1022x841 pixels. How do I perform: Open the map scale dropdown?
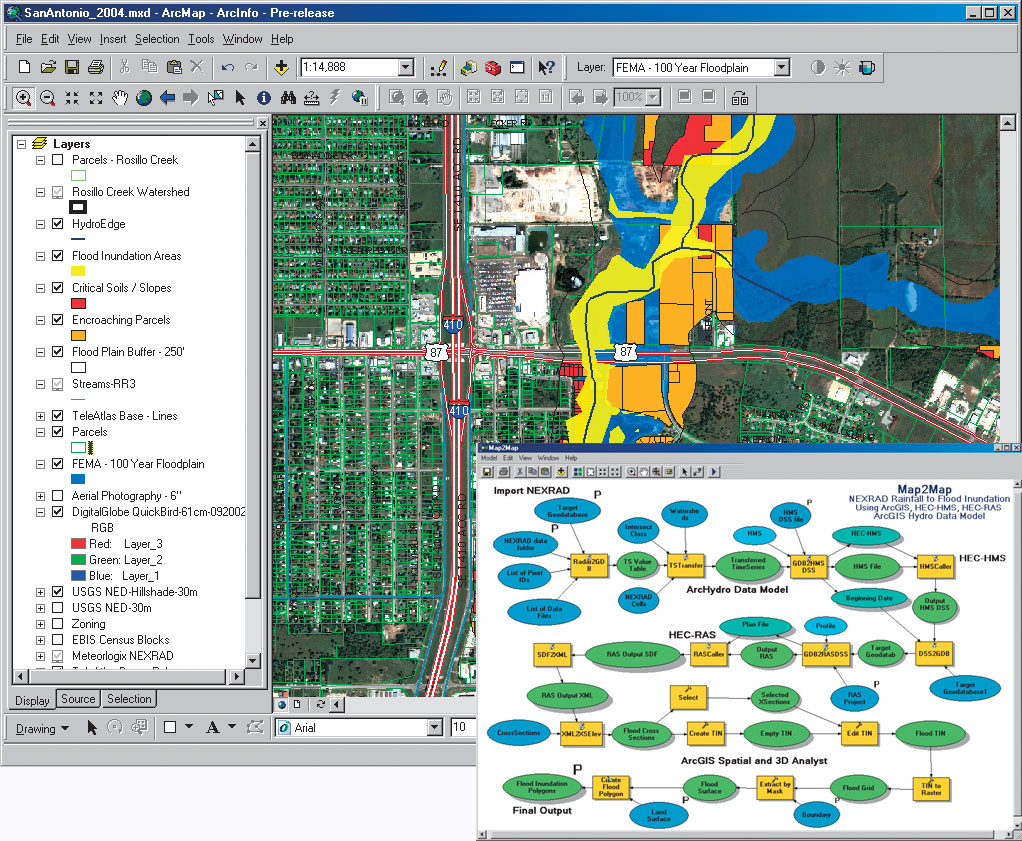tap(406, 68)
